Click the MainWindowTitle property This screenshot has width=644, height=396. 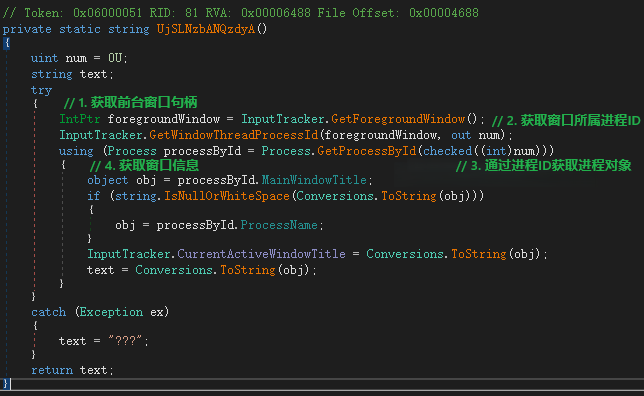(x=314, y=180)
